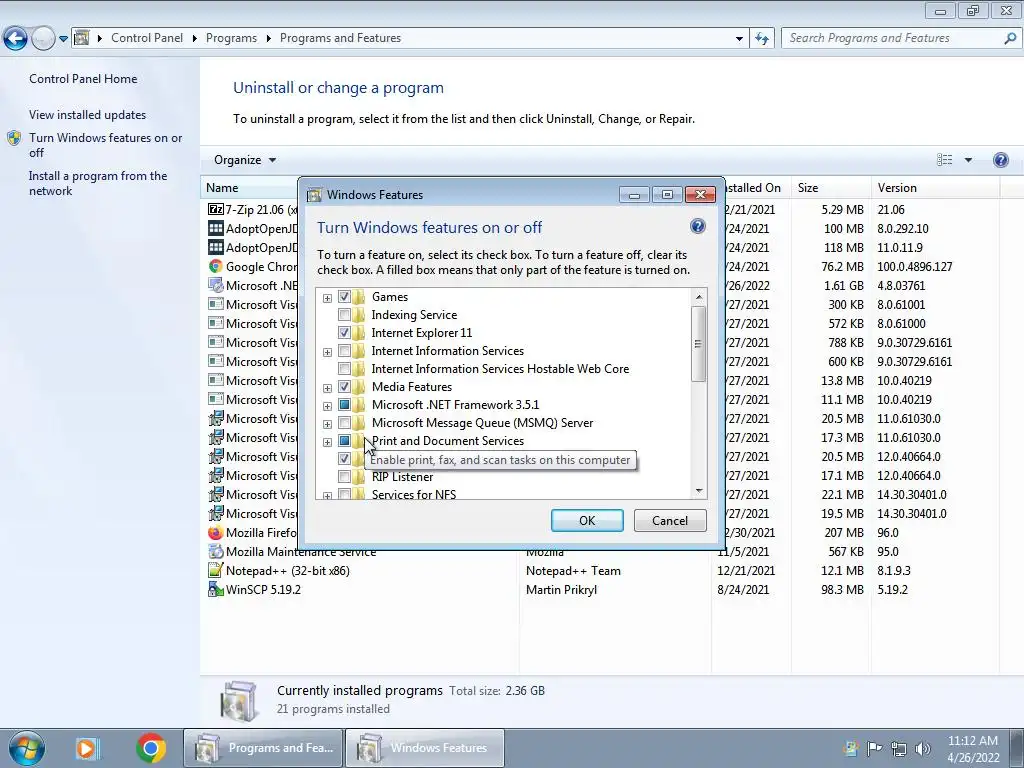Click Programs in the breadcrumb path
1024x768 pixels.
231,38
